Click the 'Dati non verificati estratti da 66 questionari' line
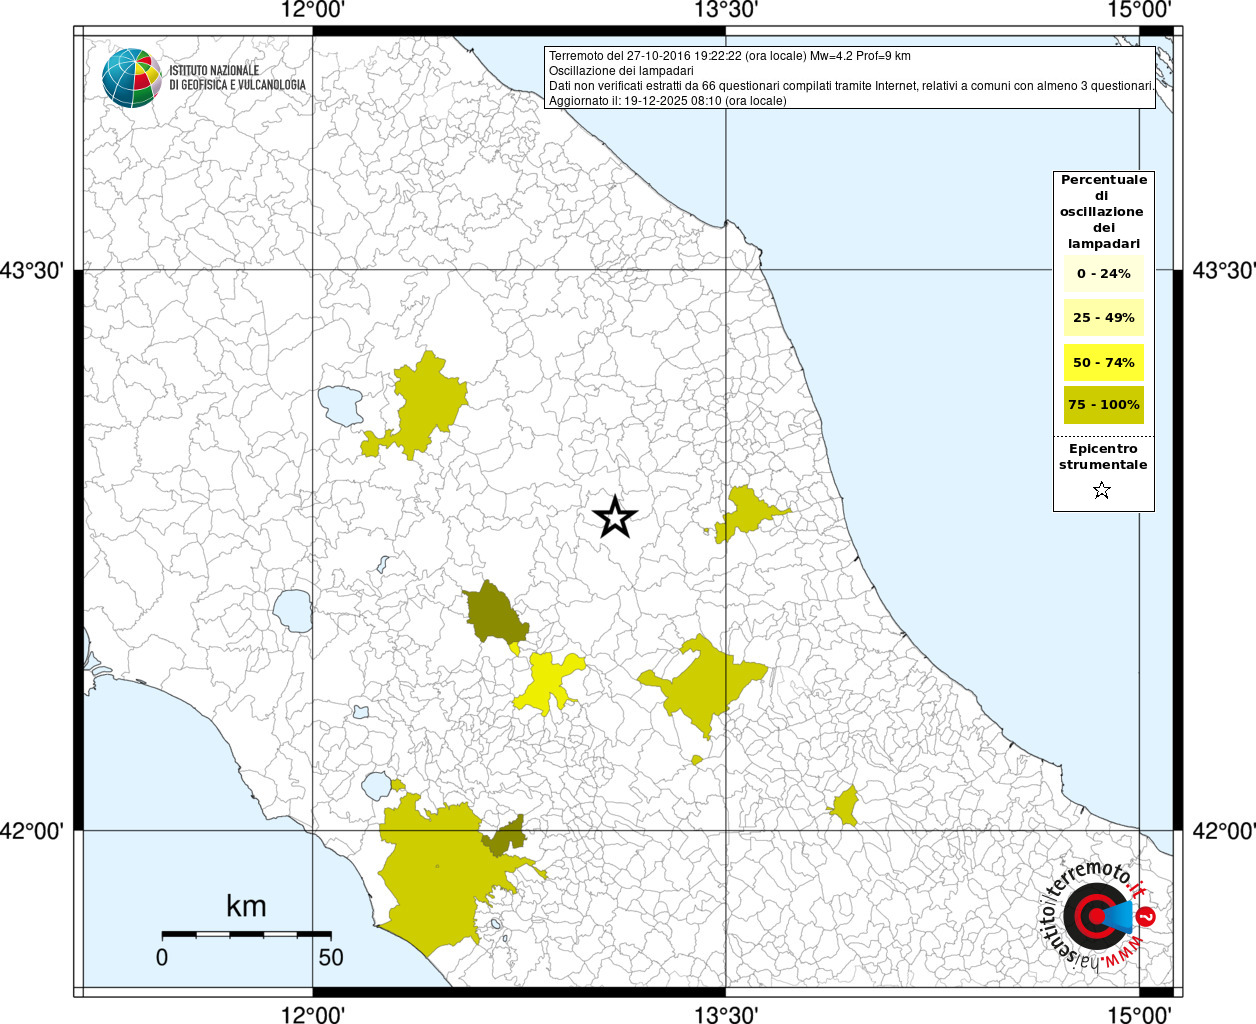Image resolution: width=1256 pixels, height=1024 pixels. click(852, 86)
